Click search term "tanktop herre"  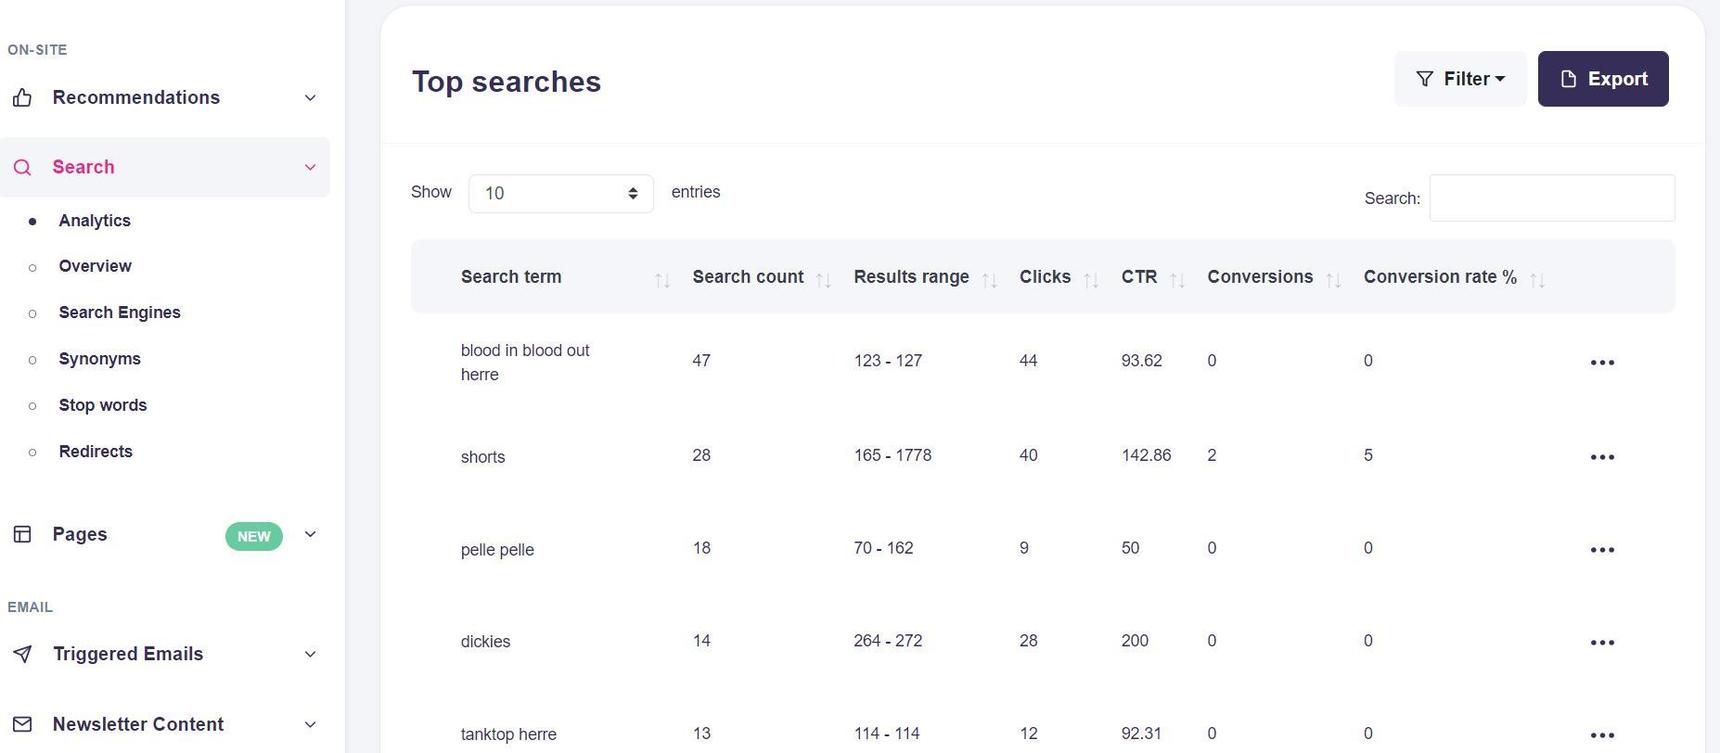click(x=508, y=734)
